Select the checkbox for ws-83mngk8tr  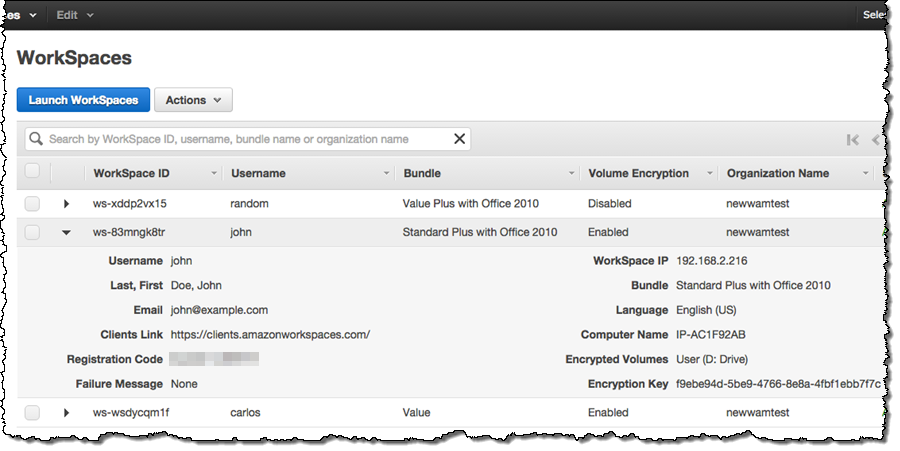(32, 233)
